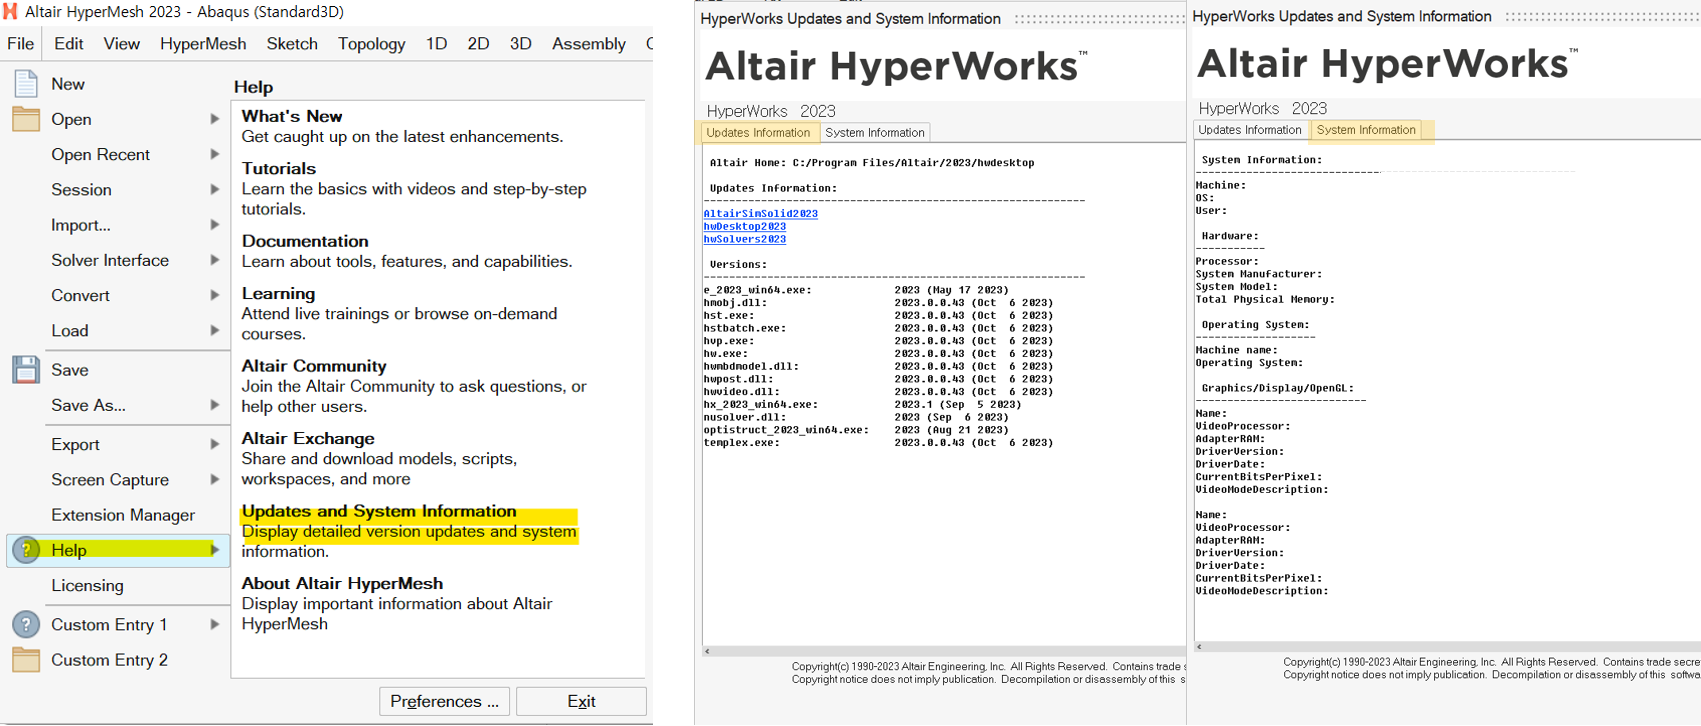Open the AltairSimSolid2023 link

click(760, 213)
